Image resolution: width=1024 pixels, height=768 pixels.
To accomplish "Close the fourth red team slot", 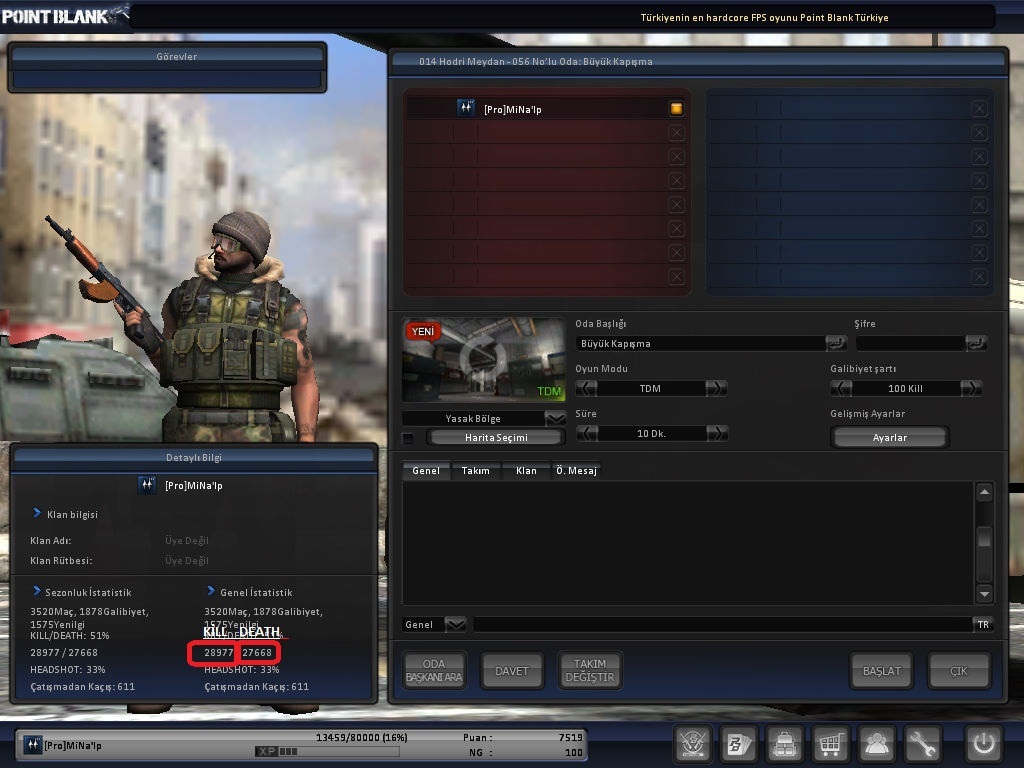I will (677, 180).
